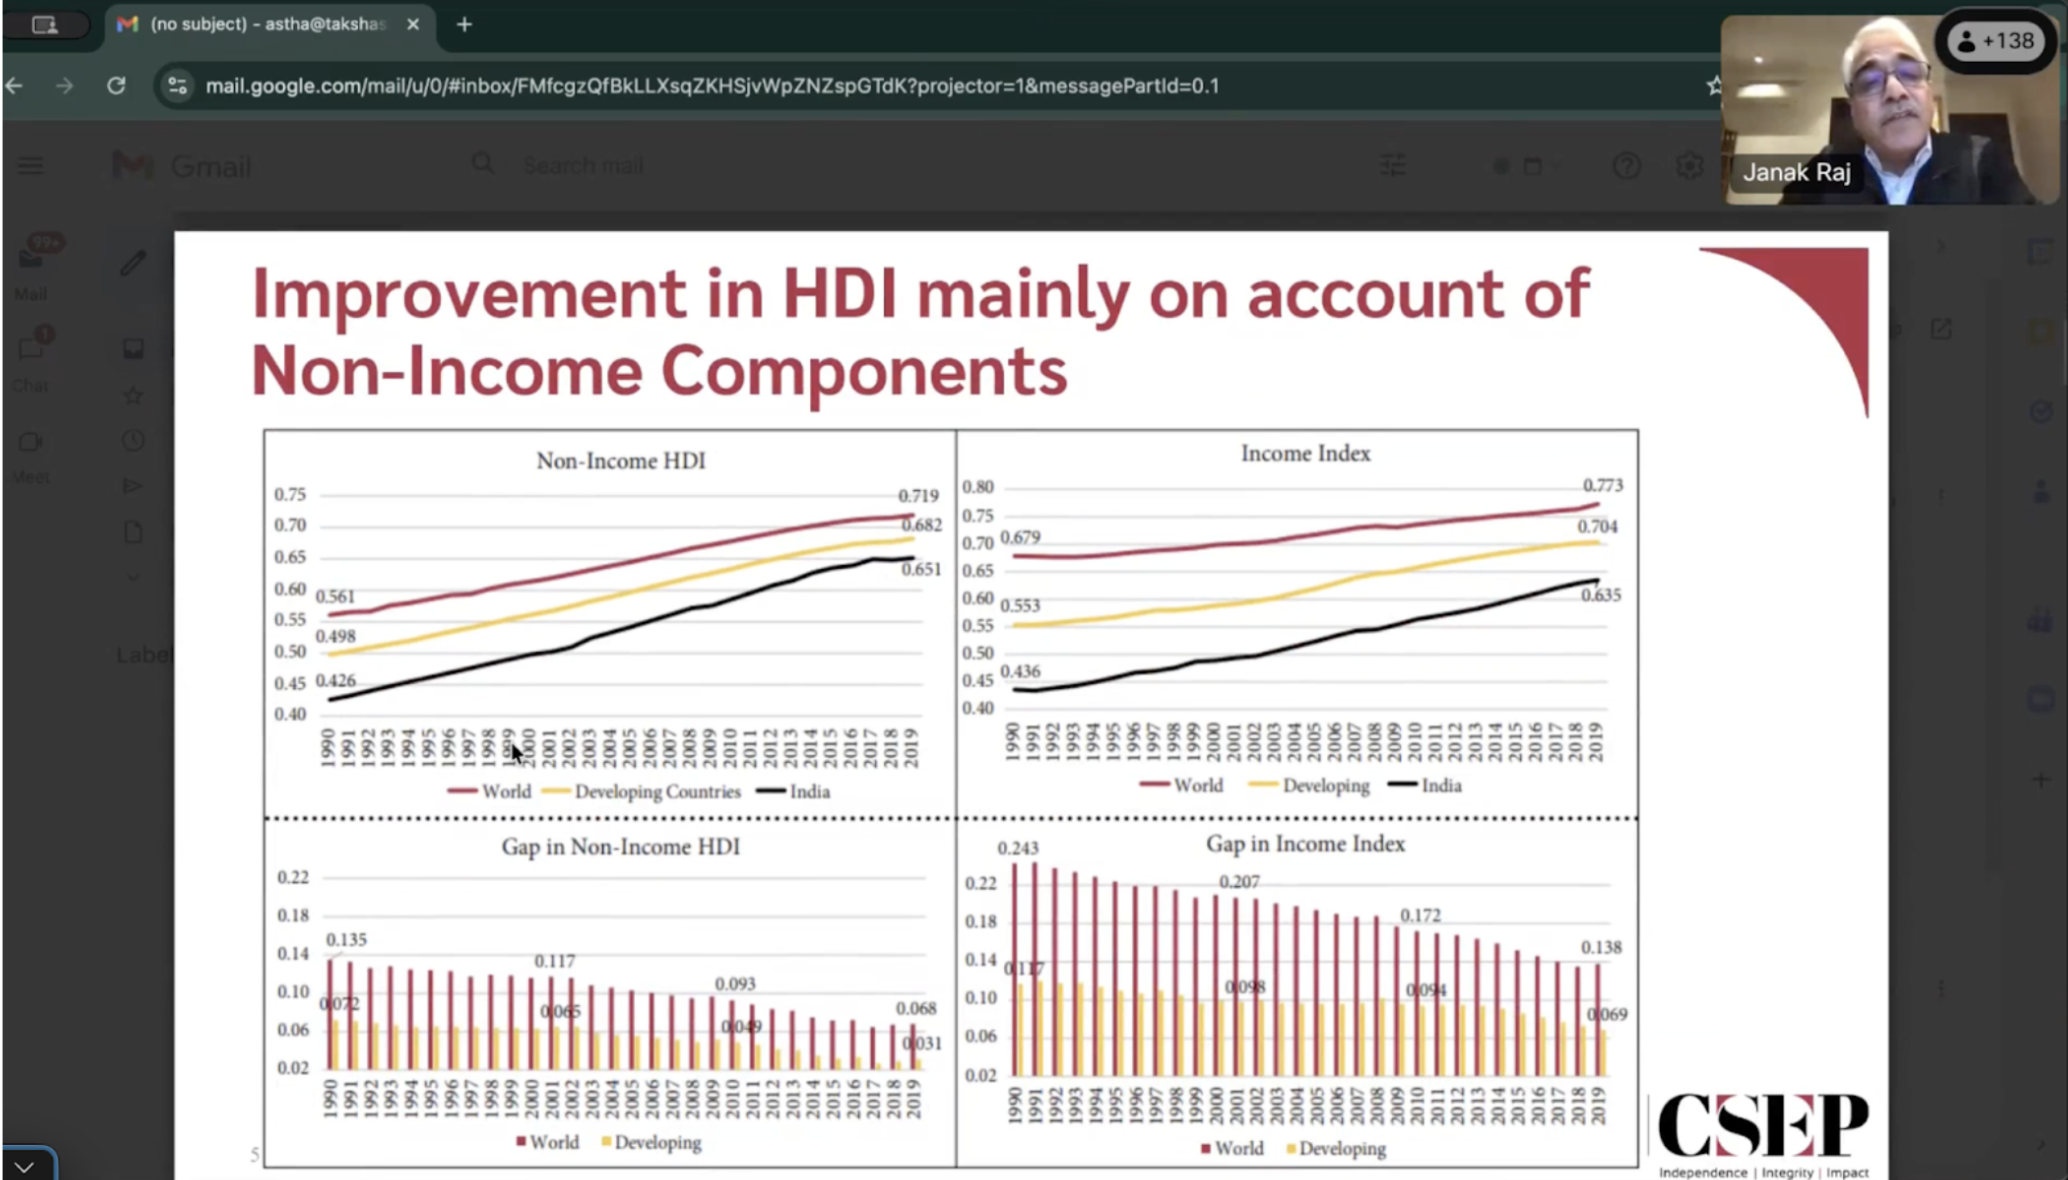Click the Drafts page icon

coord(133,532)
